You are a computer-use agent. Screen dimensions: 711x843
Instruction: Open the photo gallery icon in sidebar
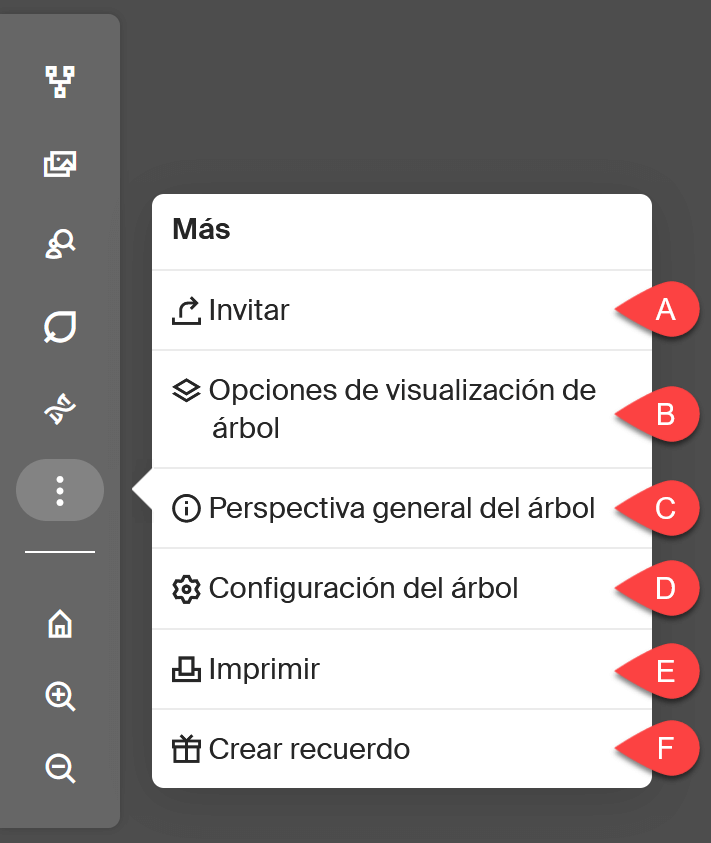click(x=60, y=163)
